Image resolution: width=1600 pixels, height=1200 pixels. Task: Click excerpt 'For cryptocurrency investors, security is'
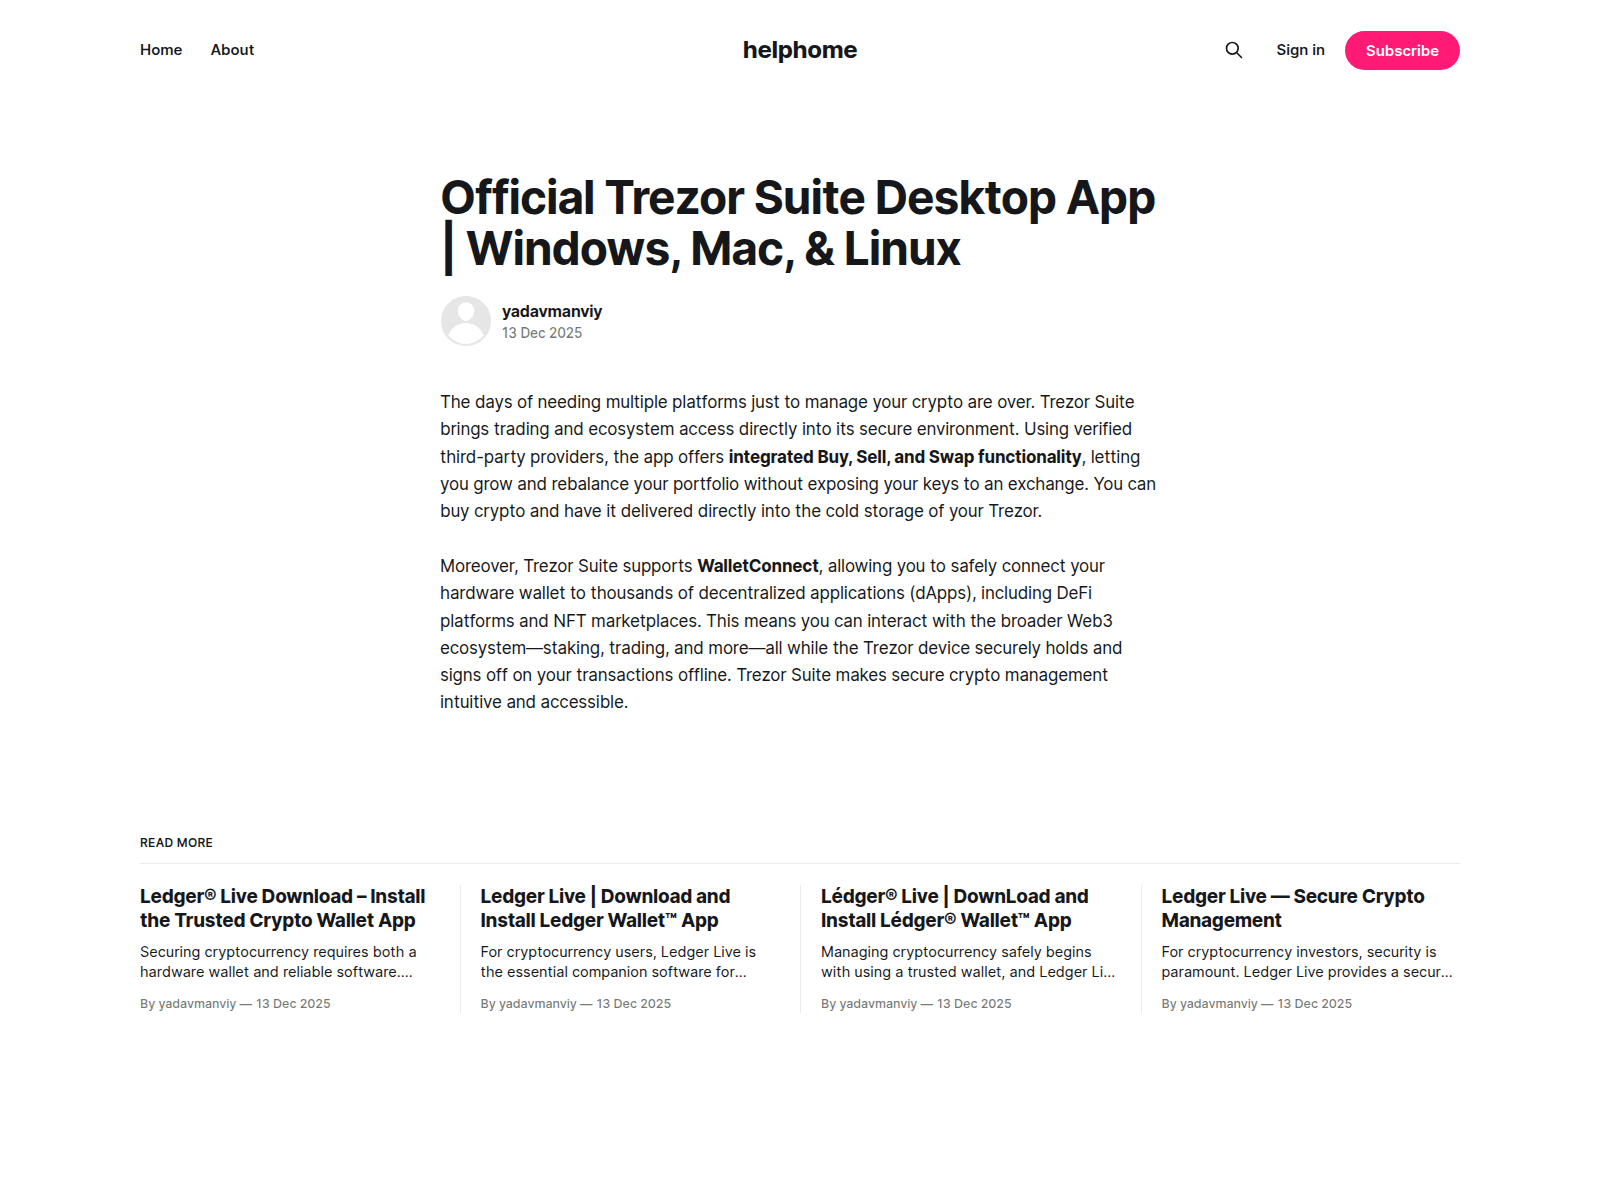point(1307,962)
